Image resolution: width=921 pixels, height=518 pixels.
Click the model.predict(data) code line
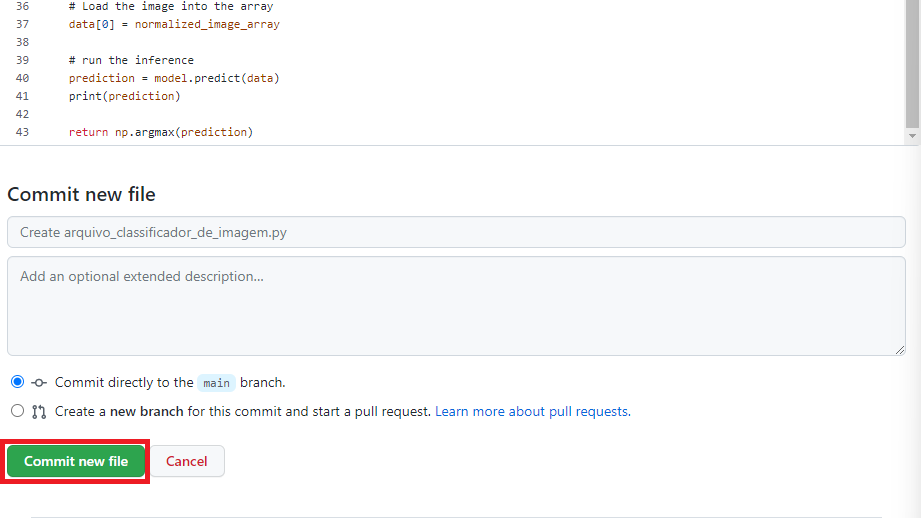(x=174, y=78)
